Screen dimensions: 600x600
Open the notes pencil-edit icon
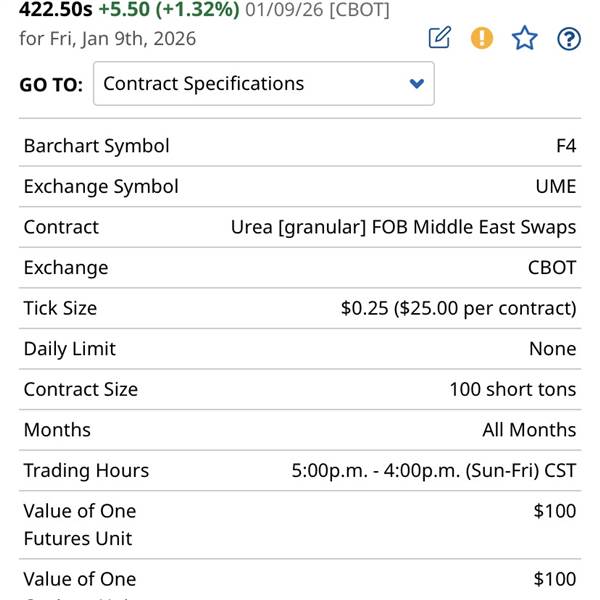tap(439, 38)
